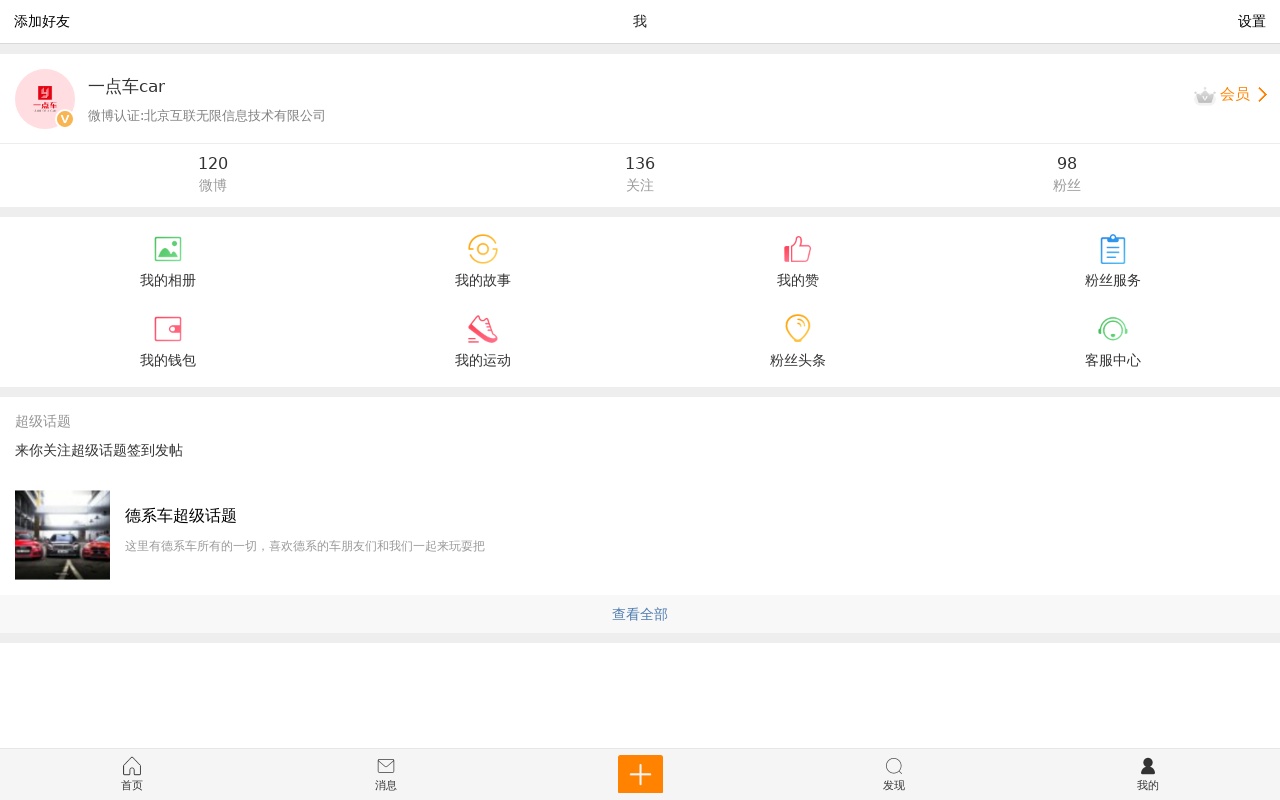Switch to the 我的 profile tab
1280x800 pixels.
click(1148, 774)
